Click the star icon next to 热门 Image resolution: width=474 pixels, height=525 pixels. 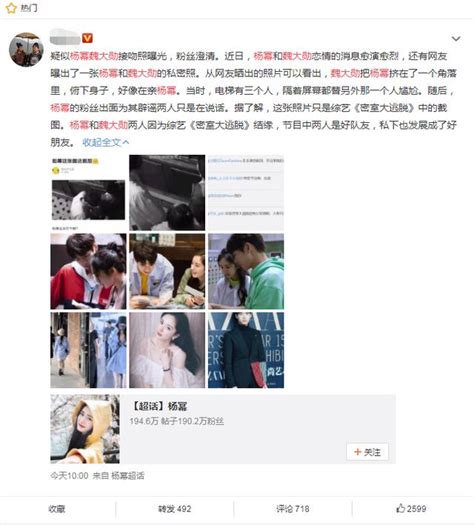(x=11, y=8)
